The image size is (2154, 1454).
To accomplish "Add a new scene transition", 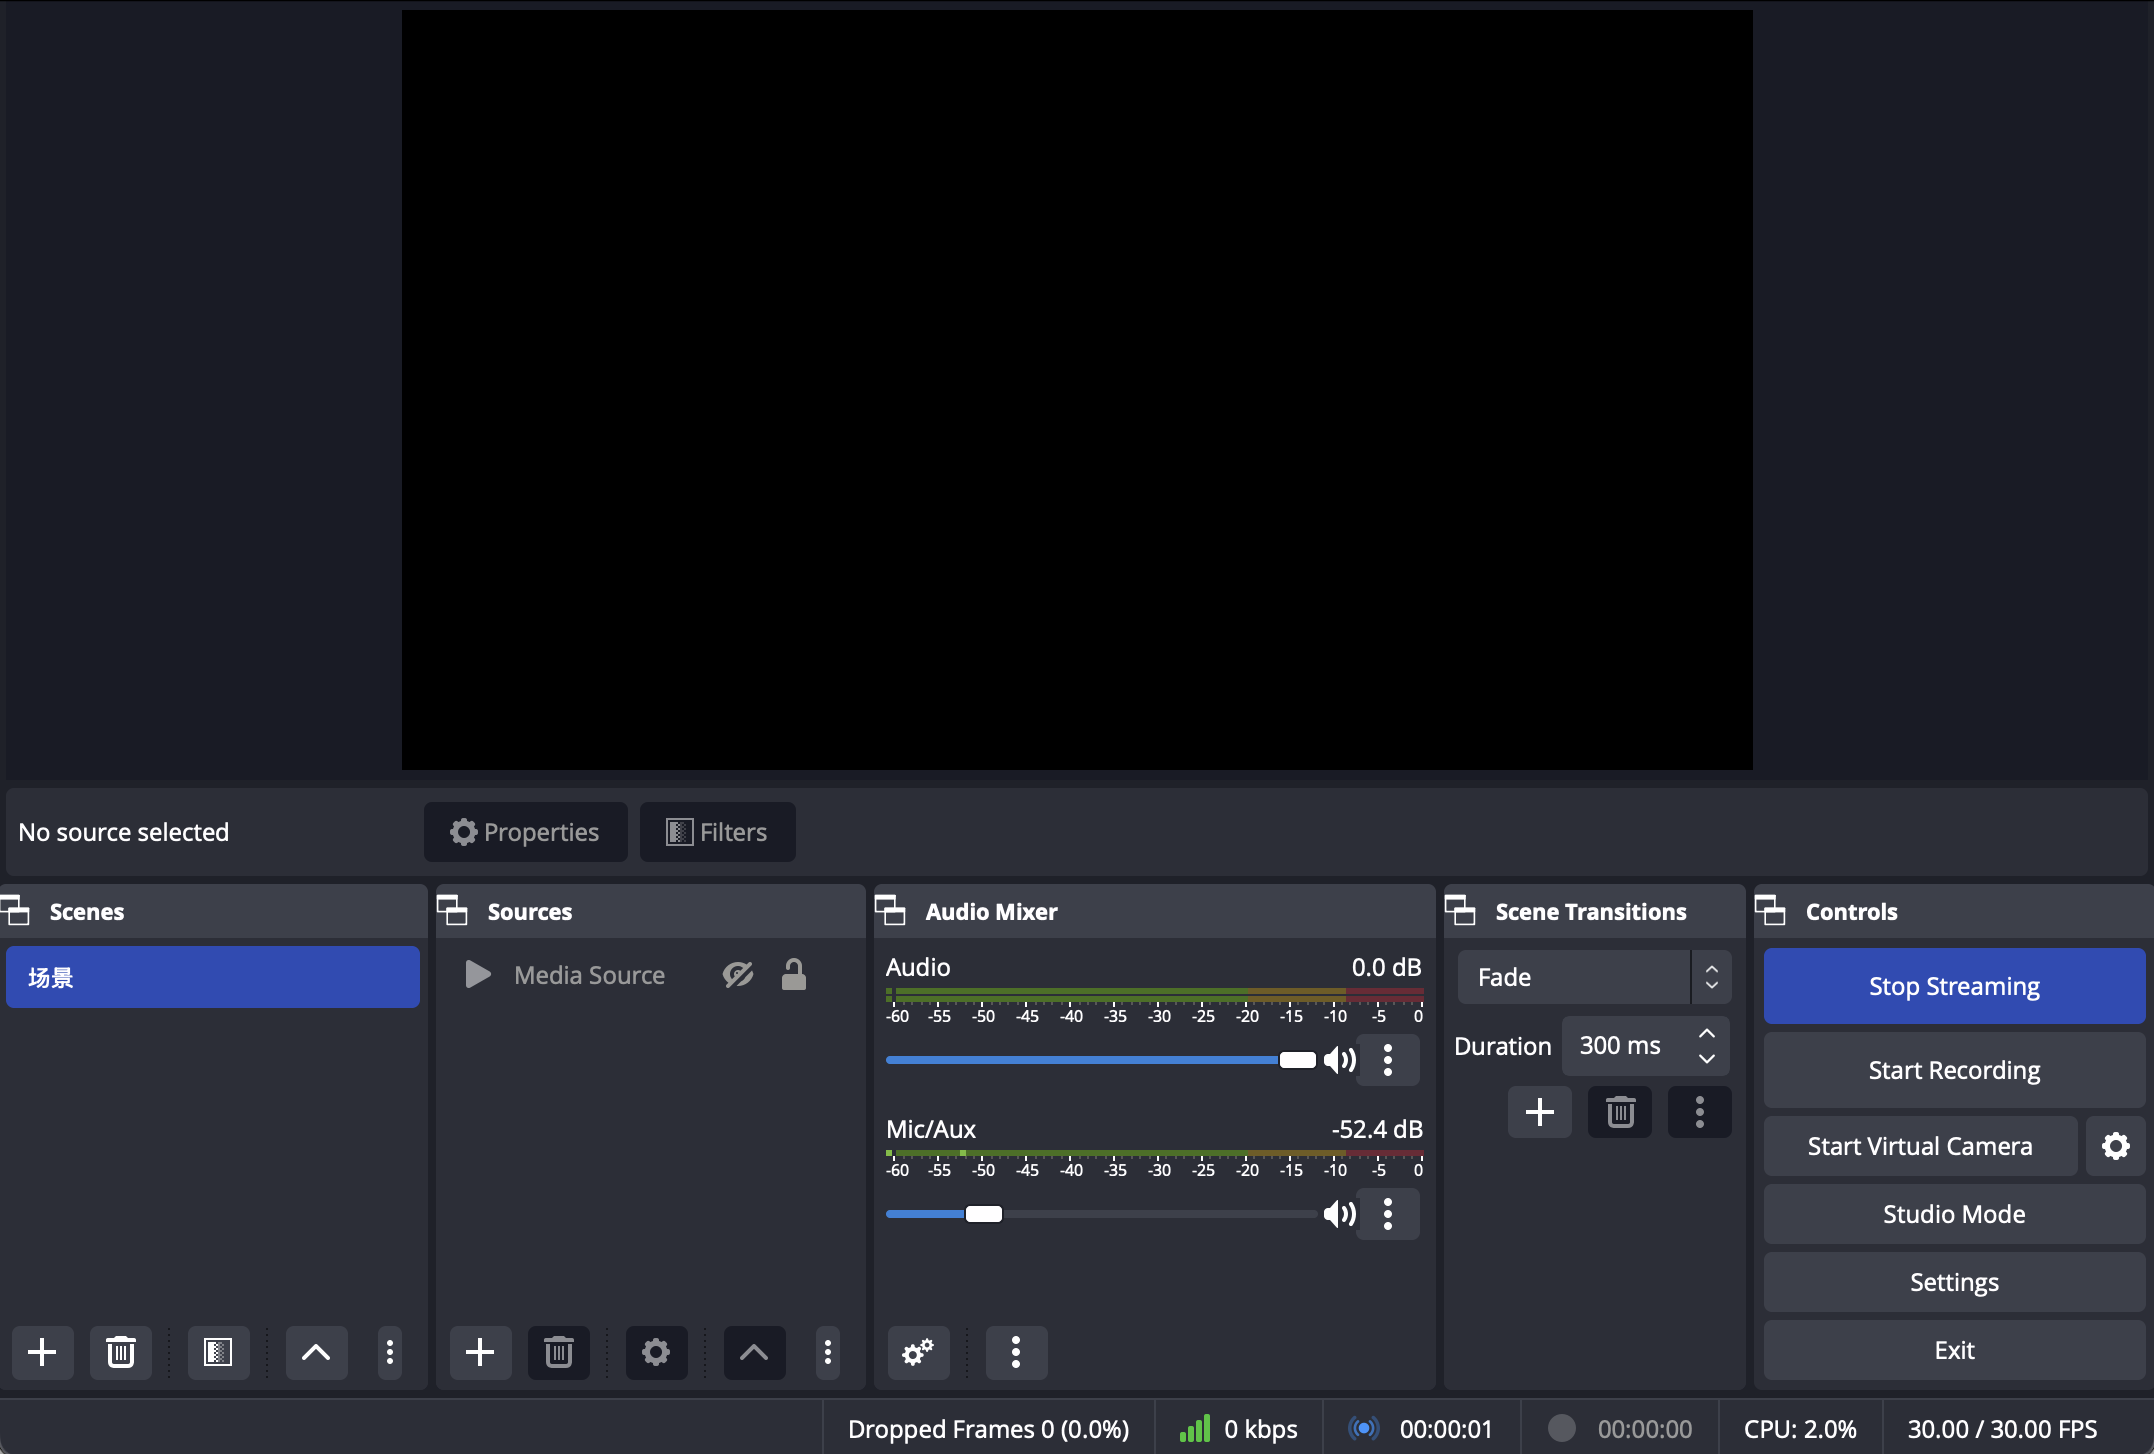I will pos(1540,1112).
